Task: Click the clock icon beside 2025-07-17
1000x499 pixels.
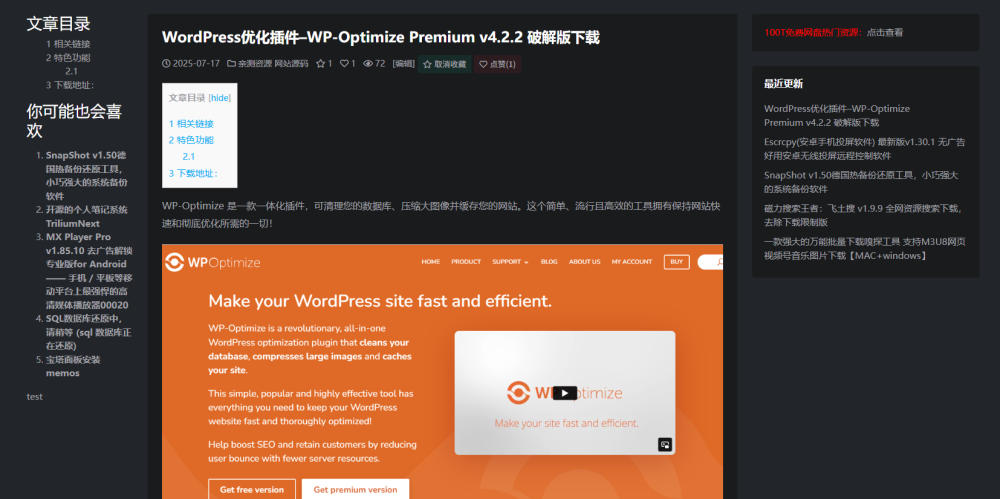Action: click(x=166, y=64)
